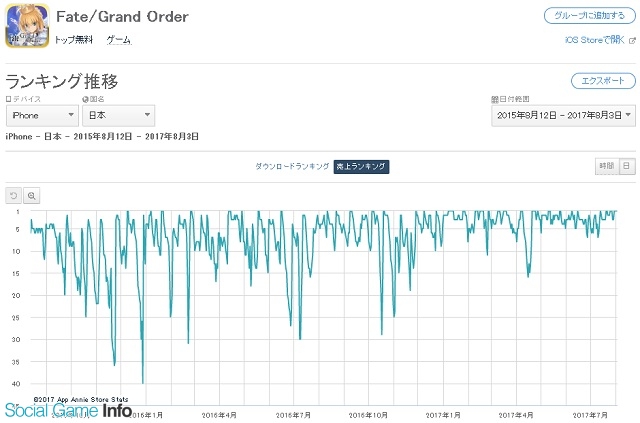Image resolution: width=640 pixels, height=423 pixels.
Task: Click the グループに追加する button
Action: (x=590, y=16)
